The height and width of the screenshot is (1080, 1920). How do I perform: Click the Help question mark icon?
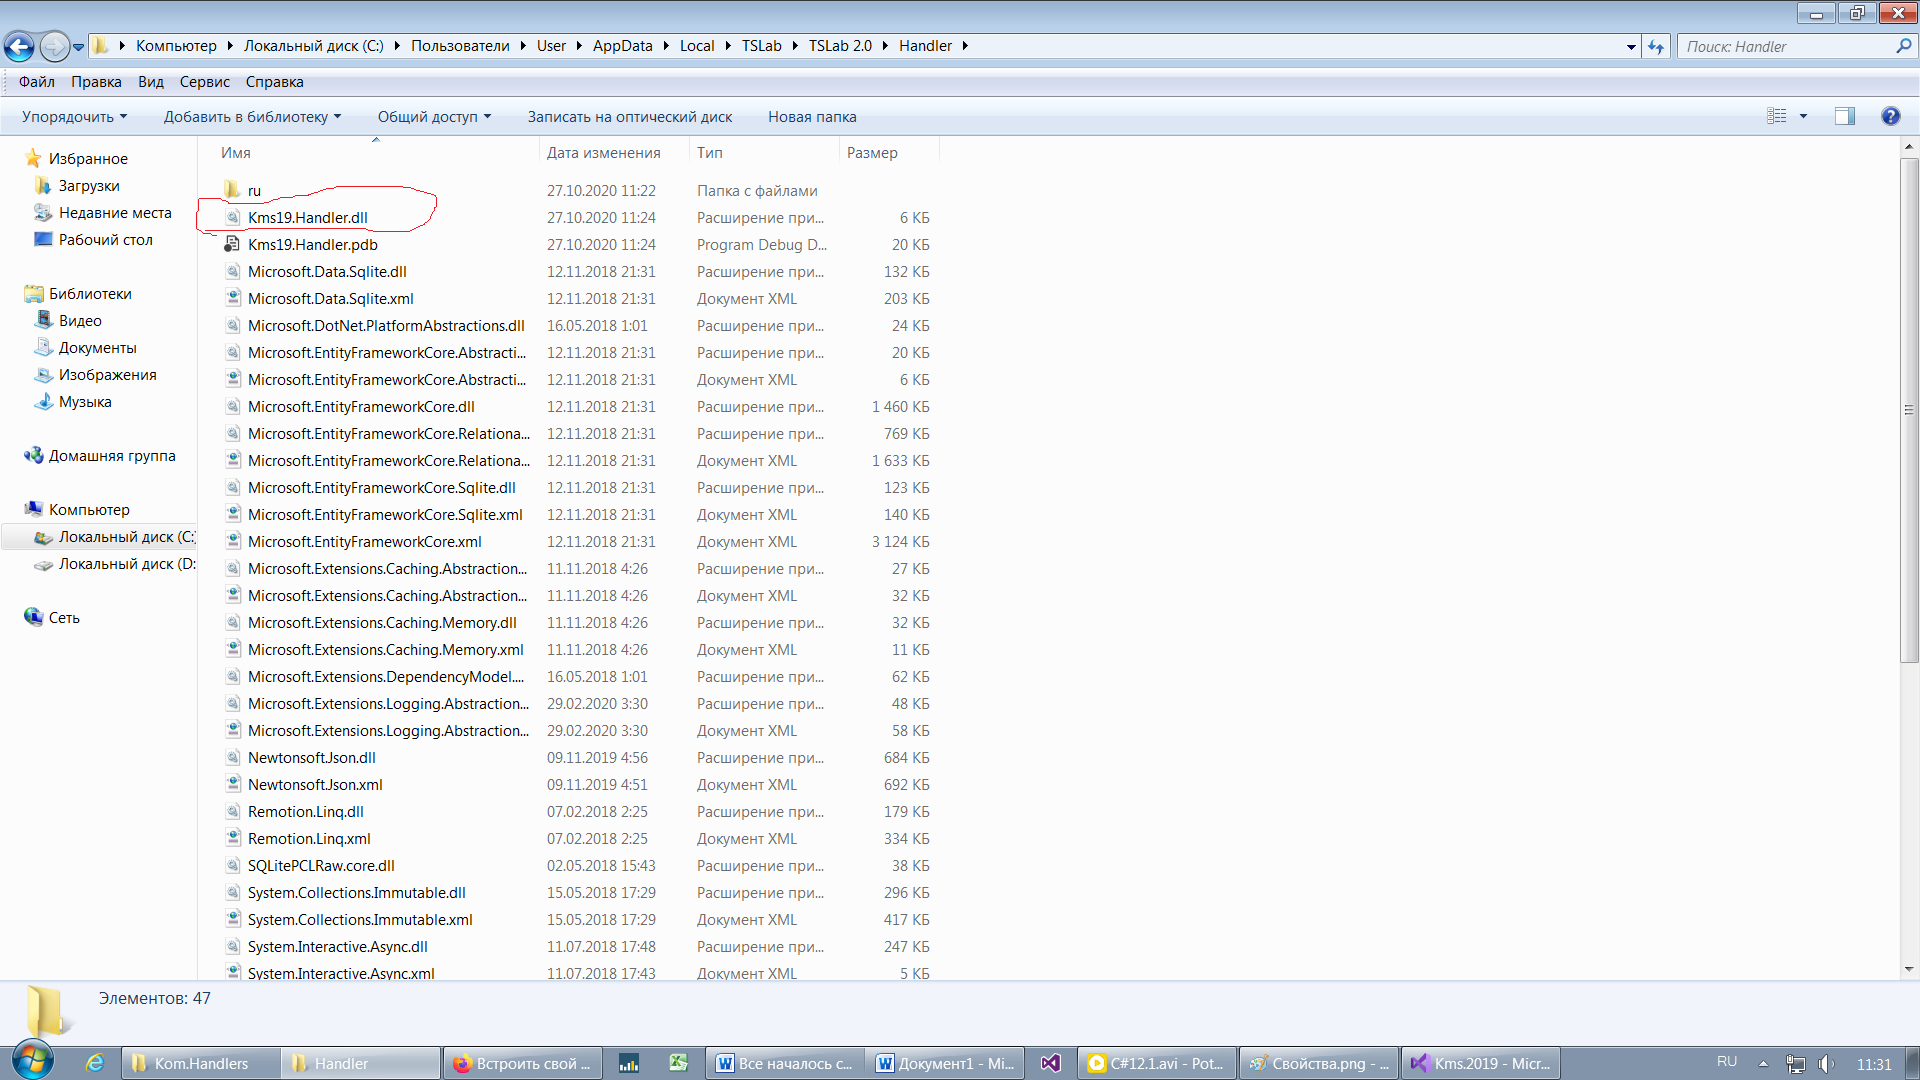point(1890,116)
